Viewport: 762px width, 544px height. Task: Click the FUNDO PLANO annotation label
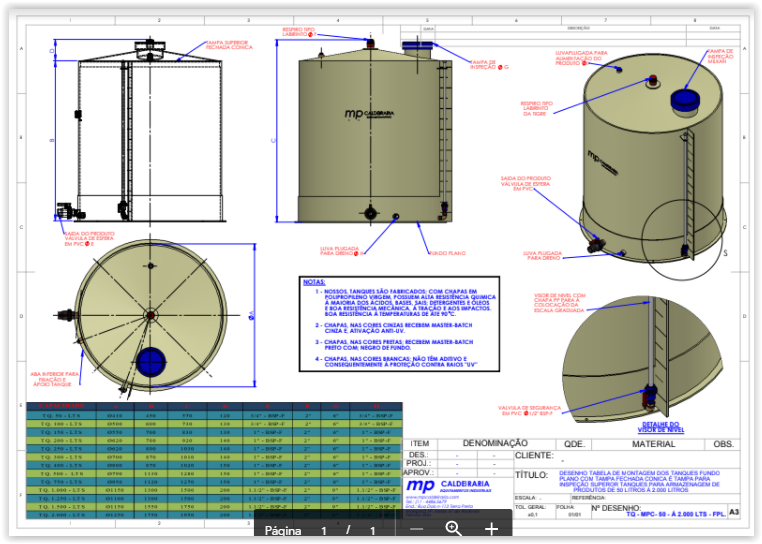pyautogui.click(x=449, y=255)
